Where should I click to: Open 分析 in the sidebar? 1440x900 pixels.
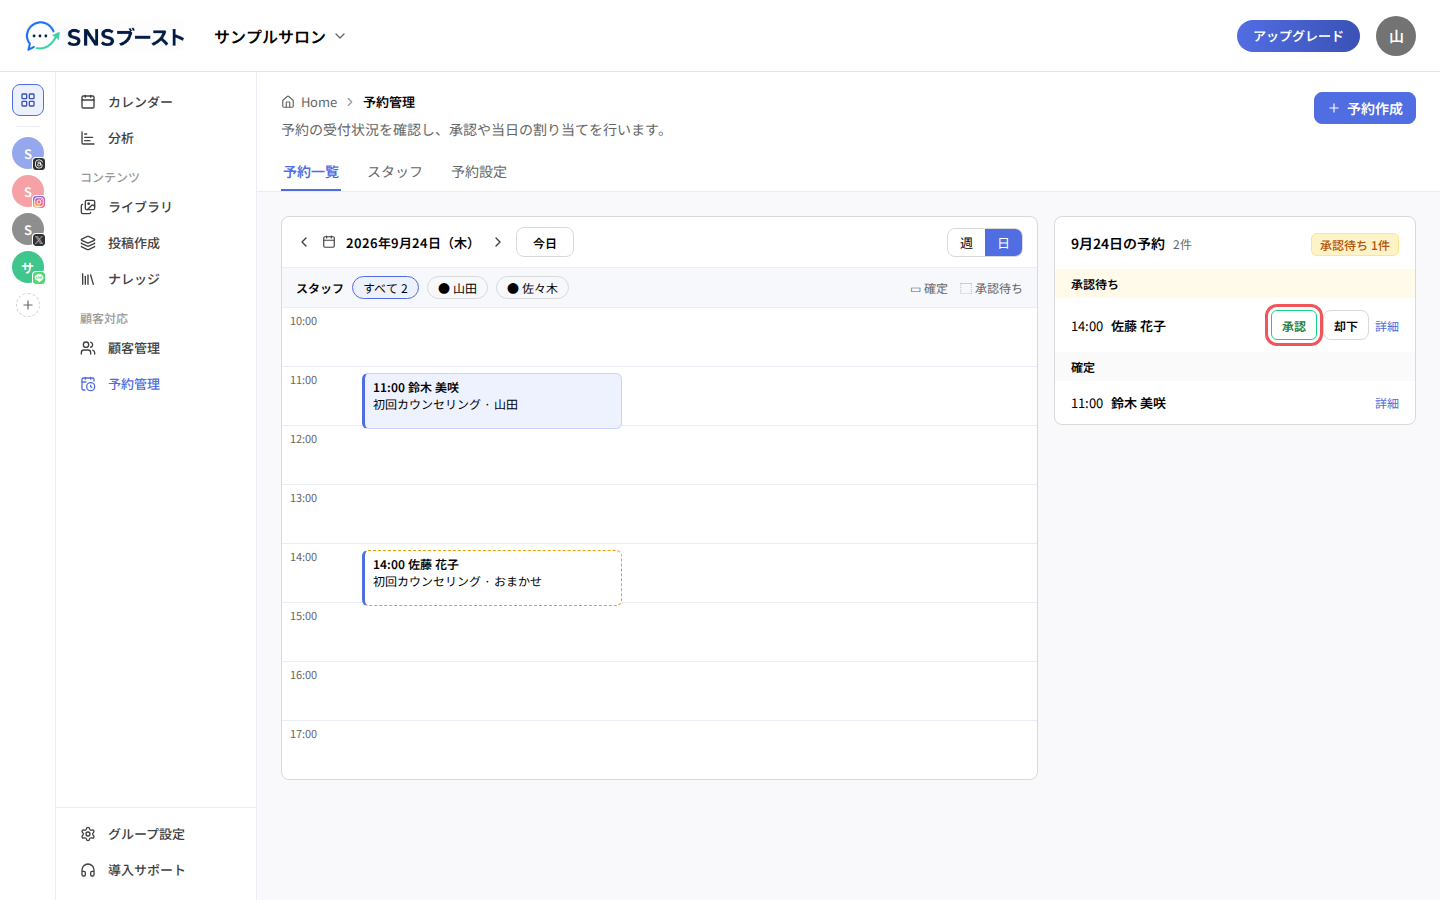(x=156, y=138)
